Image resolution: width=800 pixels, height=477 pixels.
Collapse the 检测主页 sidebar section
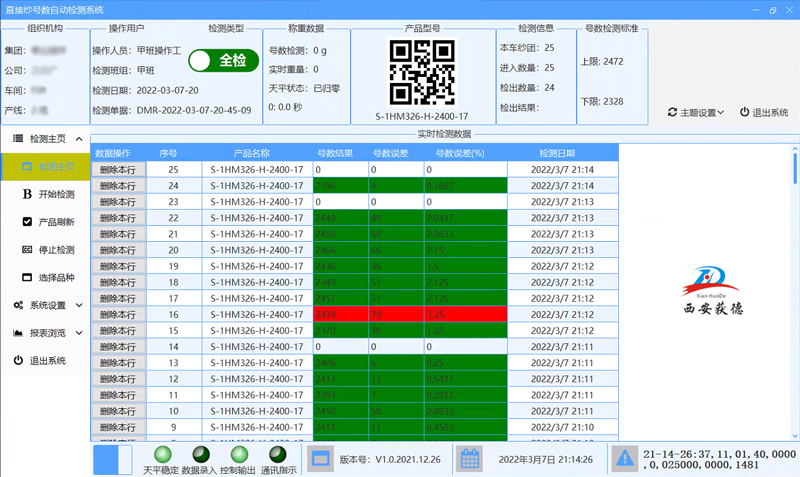point(78,139)
